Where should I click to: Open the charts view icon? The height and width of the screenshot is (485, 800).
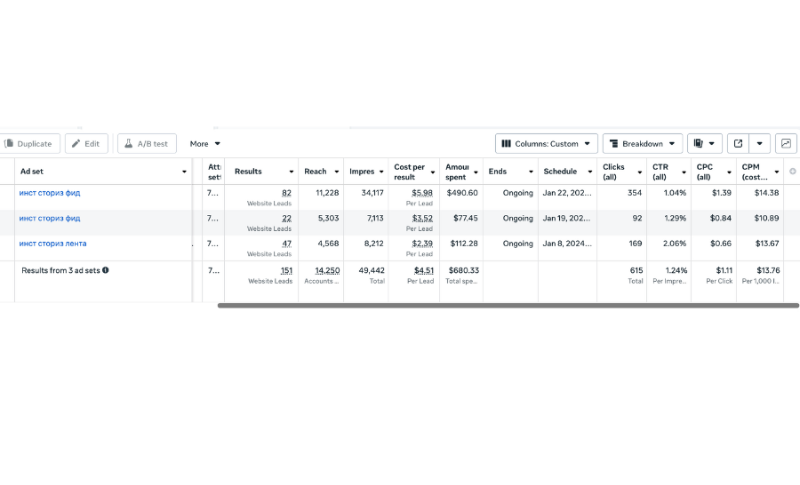click(786, 144)
